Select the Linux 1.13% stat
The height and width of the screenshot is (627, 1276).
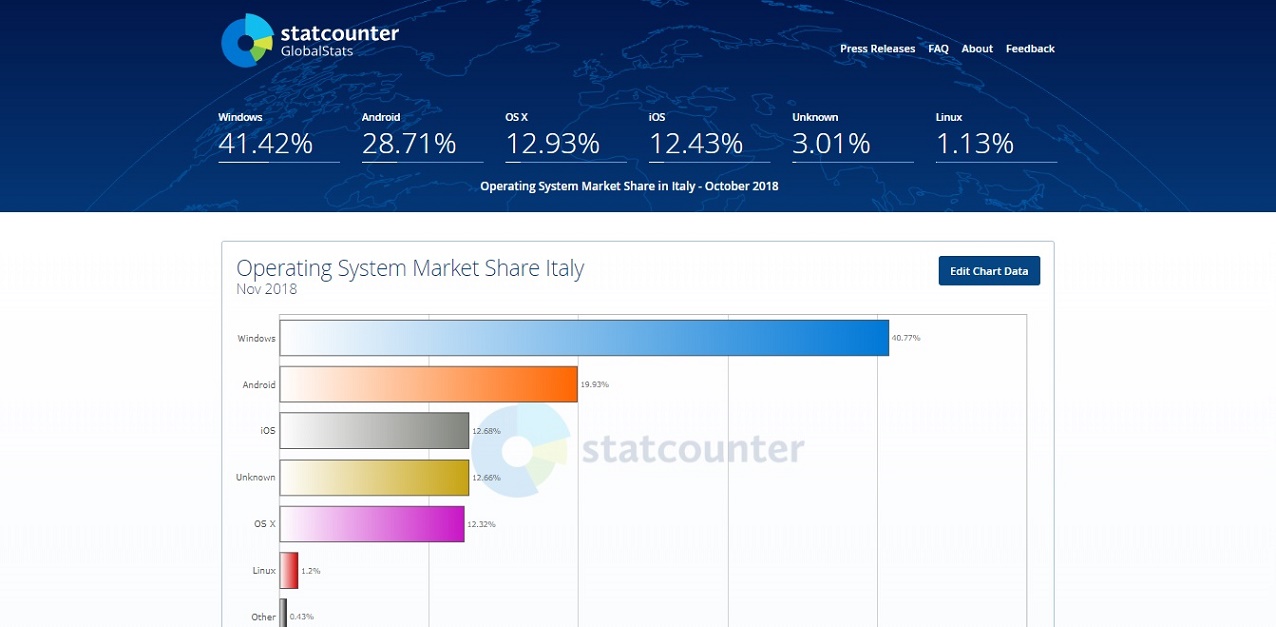[x=996, y=136]
